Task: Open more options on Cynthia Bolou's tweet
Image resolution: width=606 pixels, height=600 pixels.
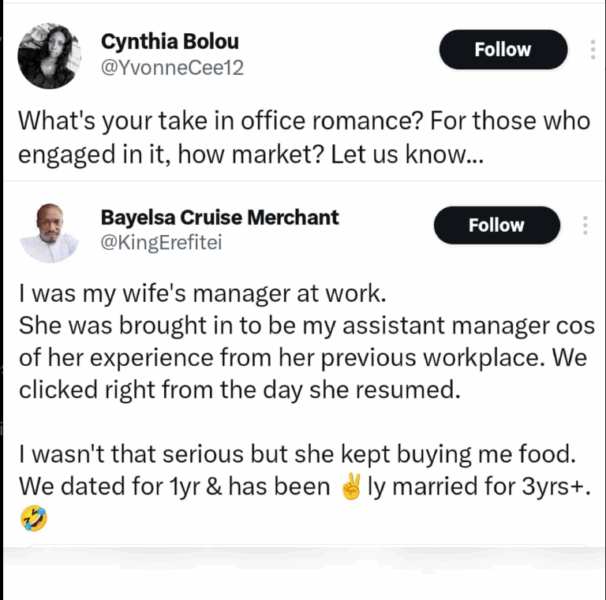Action: [590, 49]
